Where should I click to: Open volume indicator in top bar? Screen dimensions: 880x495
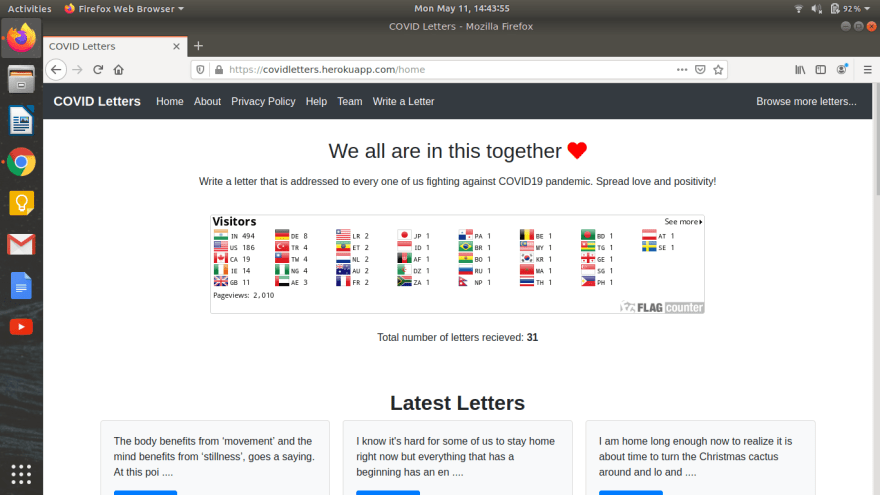[817, 8]
